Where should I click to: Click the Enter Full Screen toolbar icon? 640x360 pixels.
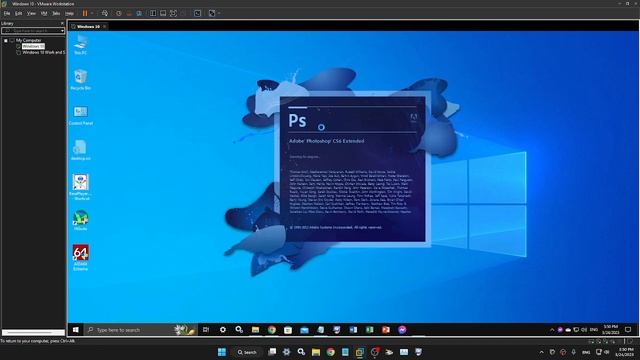coord(173,13)
